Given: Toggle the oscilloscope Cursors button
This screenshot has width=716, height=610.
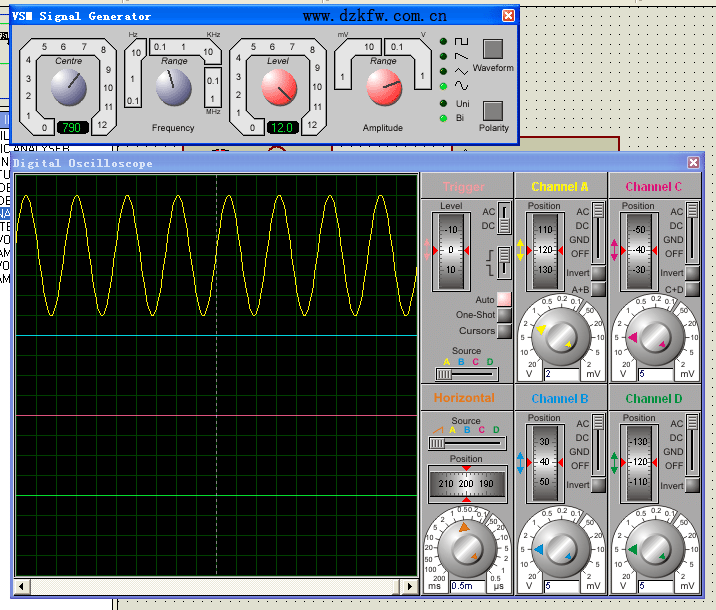Looking at the screenshot, I should [x=504, y=331].
